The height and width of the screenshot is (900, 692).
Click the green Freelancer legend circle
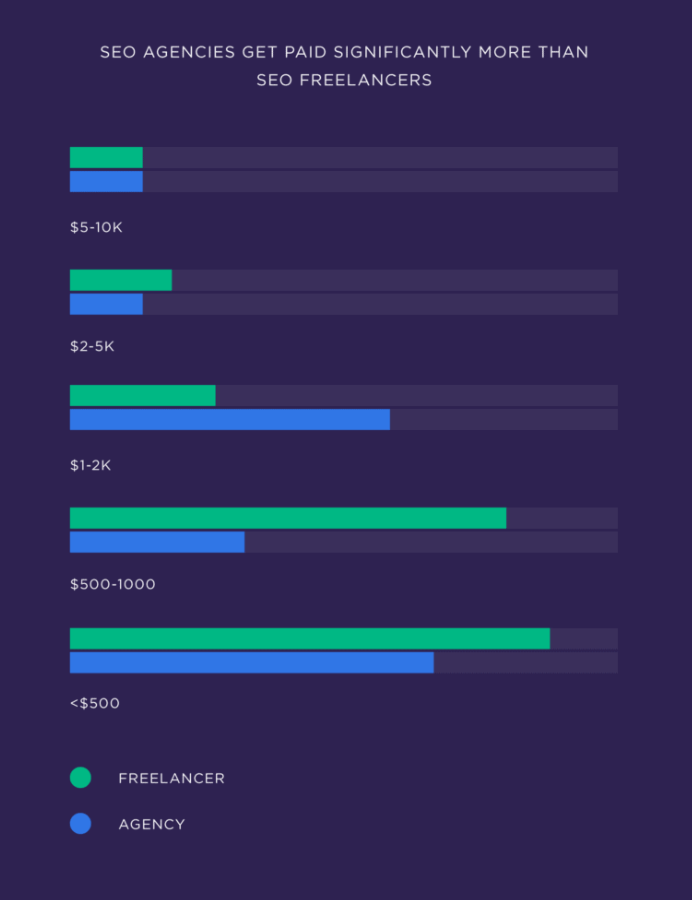pos(80,777)
